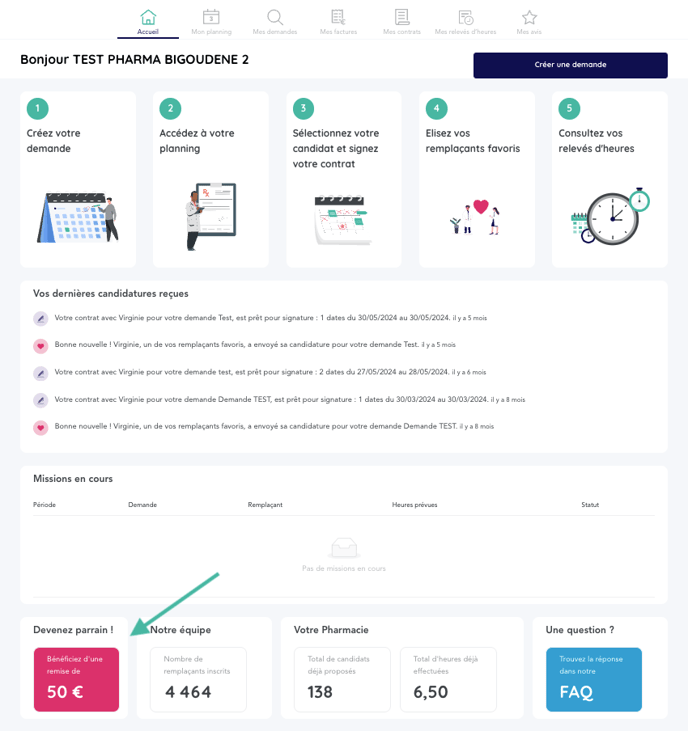688x731 pixels.
Task: Open Mon planning calendar icon
Action: pyautogui.click(x=211, y=18)
